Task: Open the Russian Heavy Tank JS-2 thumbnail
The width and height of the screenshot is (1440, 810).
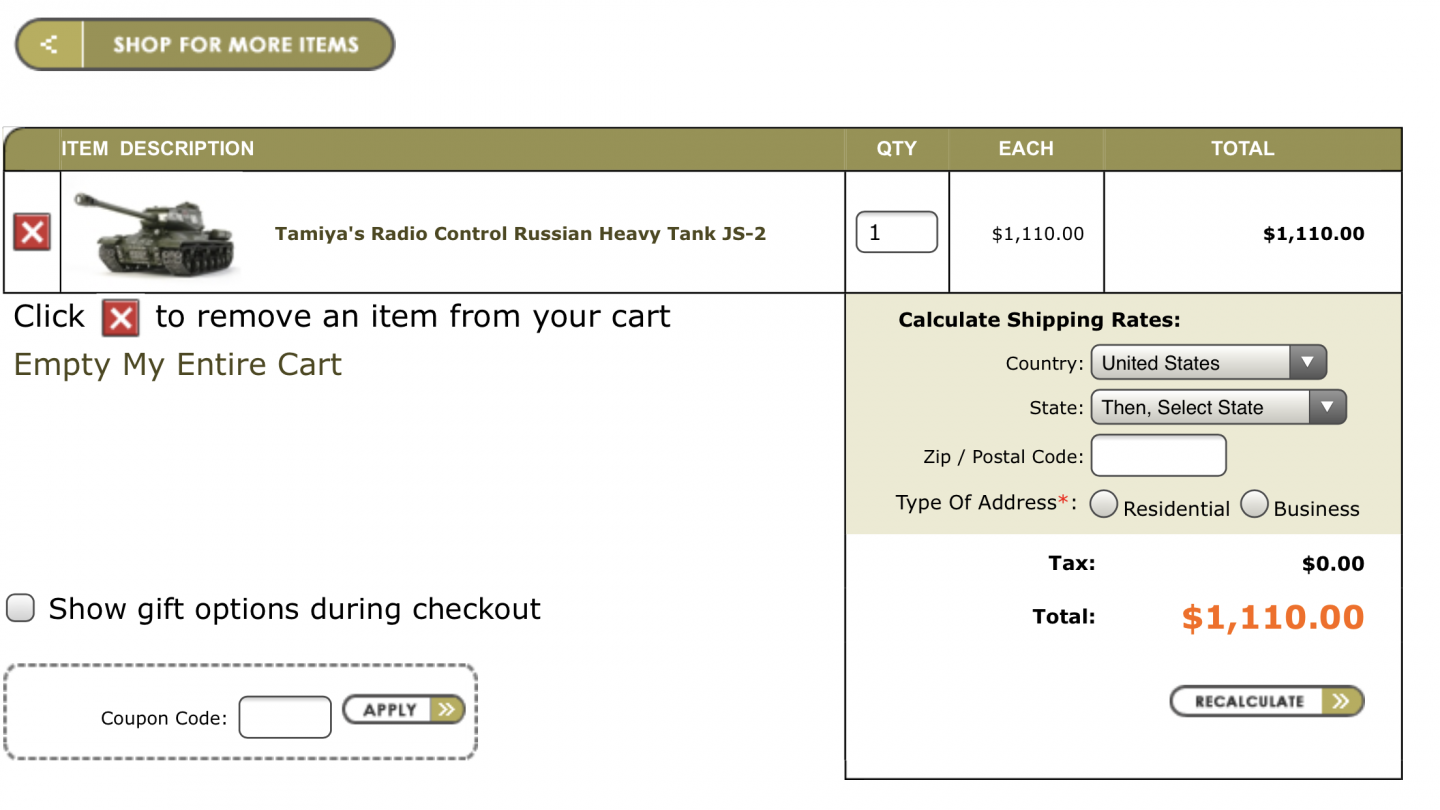Action: tap(155, 233)
